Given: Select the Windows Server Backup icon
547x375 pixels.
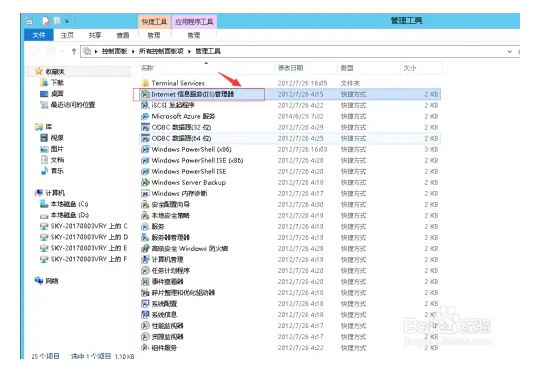Looking at the screenshot, I should point(145,182).
